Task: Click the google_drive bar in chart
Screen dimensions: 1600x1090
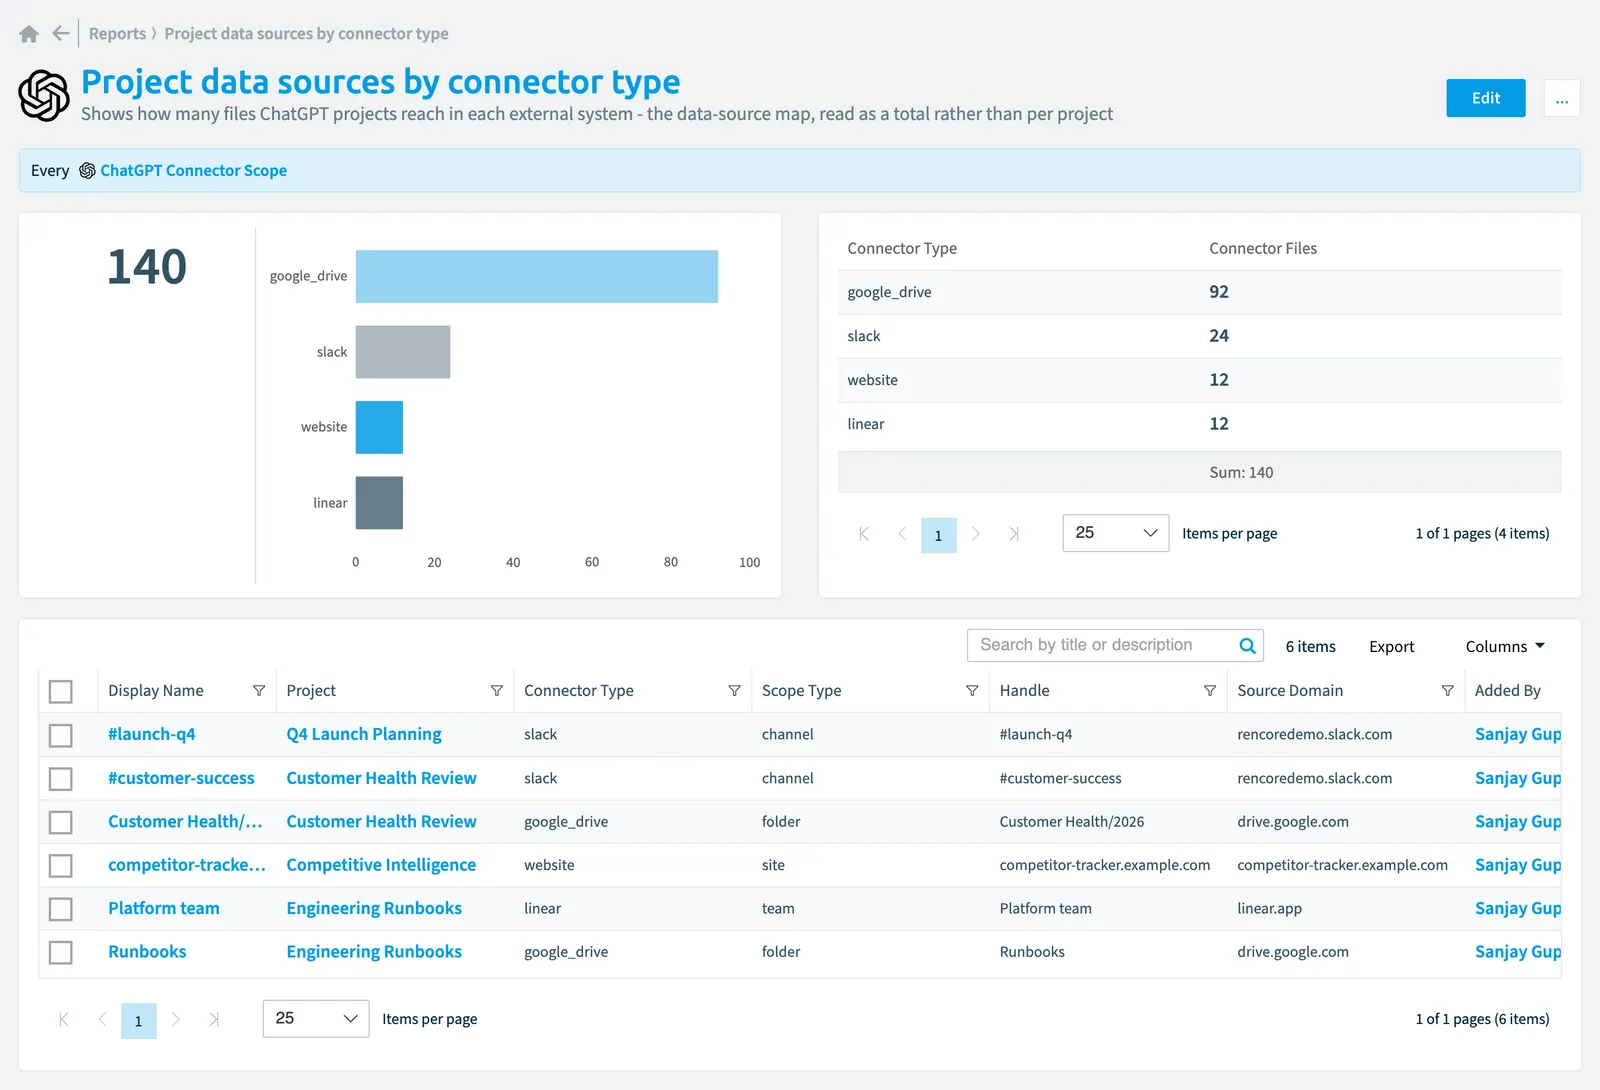Action: [x=537, y=277]
